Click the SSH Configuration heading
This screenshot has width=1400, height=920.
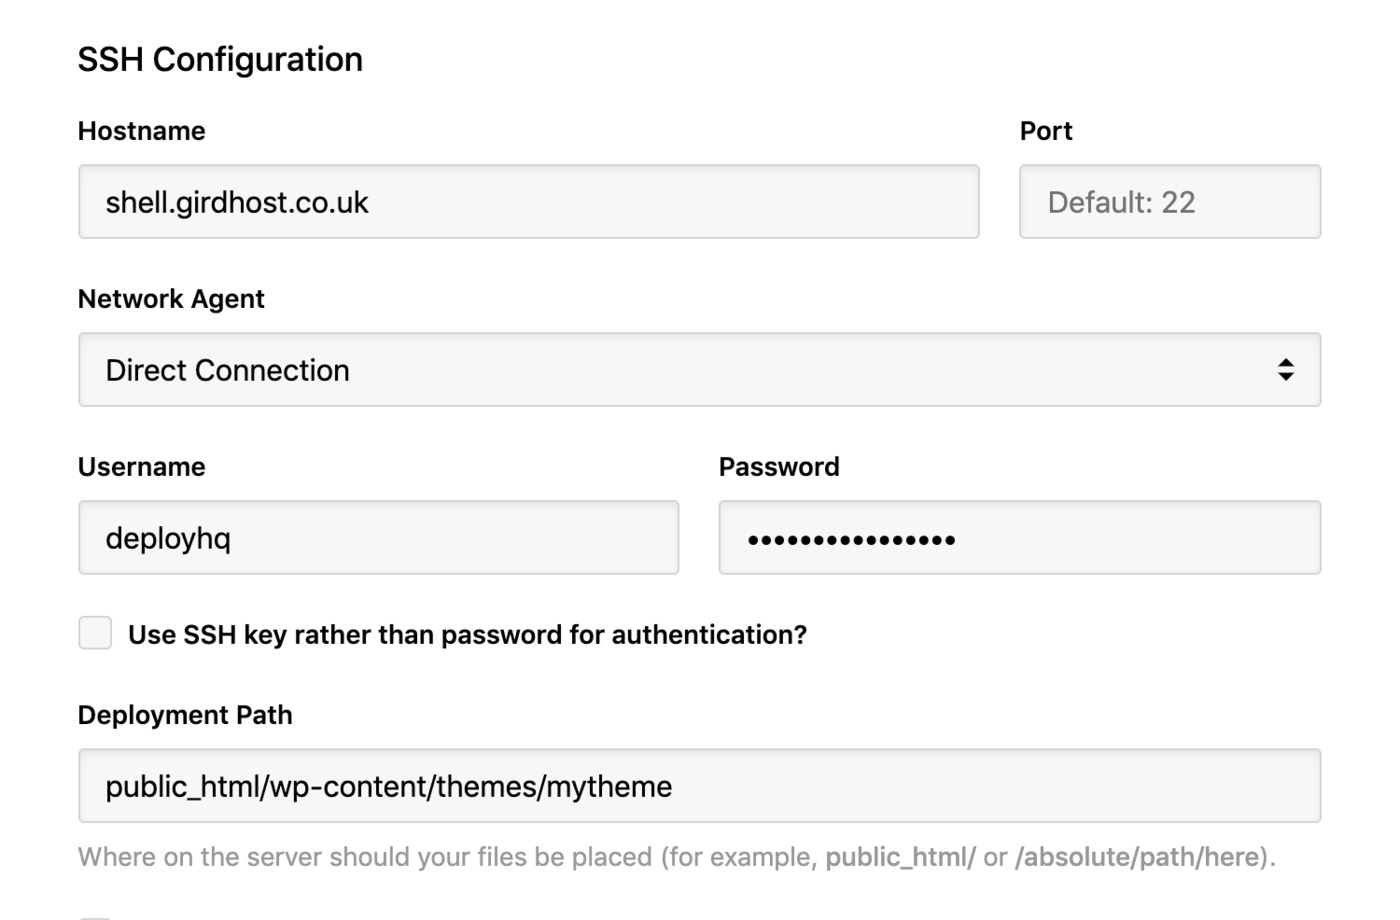click(x=220, y=60)
